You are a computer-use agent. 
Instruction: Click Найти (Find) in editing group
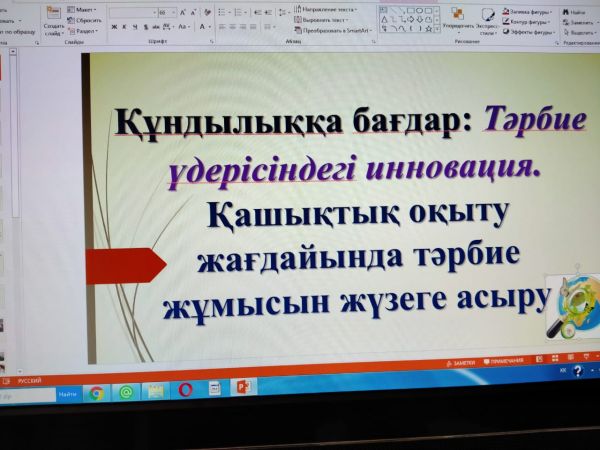coord(574,13)
